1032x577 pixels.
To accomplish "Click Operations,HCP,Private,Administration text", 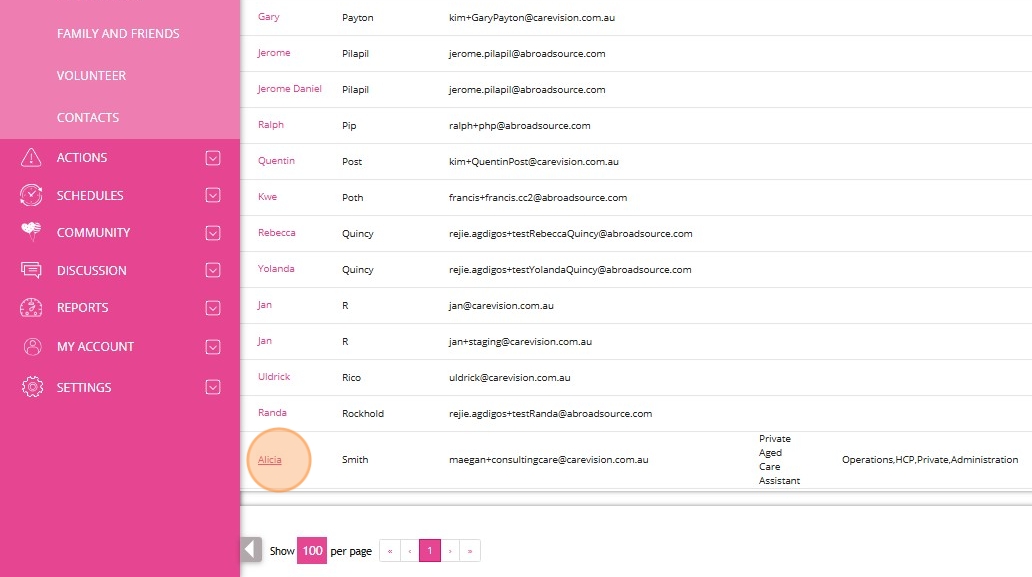I will pos(930,460).
